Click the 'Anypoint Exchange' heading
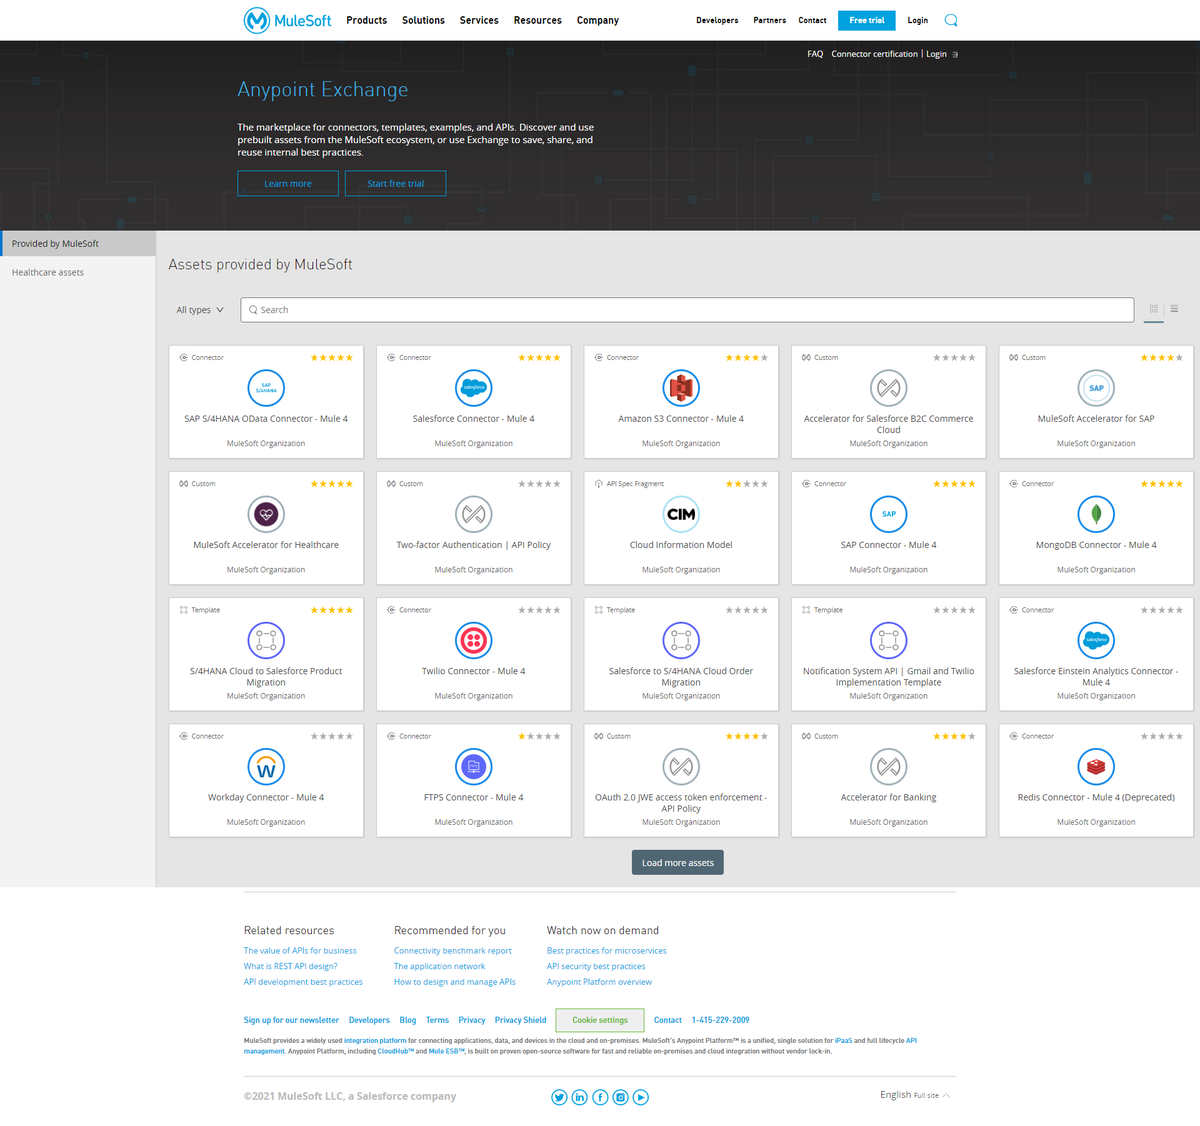1200x1126 pixels. [323, 90]
